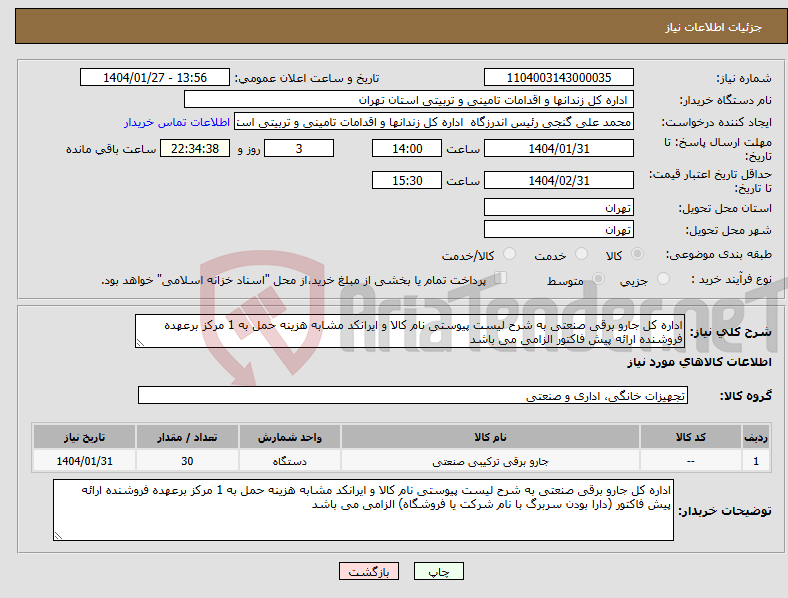Image resolution: width=788 pixels, height=598 pixels.
Task: Click the remaining time field 22:34:38
Action: (195, 149)
